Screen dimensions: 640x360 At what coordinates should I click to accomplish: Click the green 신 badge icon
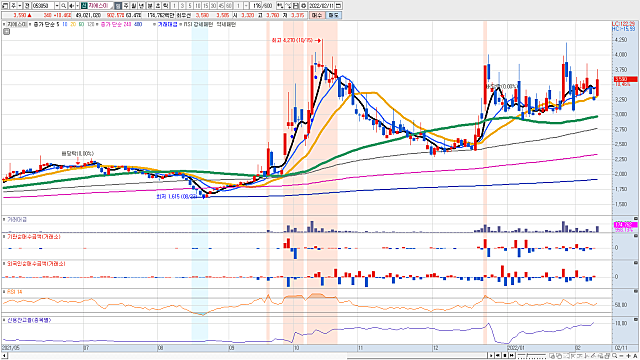pos(83,6)
